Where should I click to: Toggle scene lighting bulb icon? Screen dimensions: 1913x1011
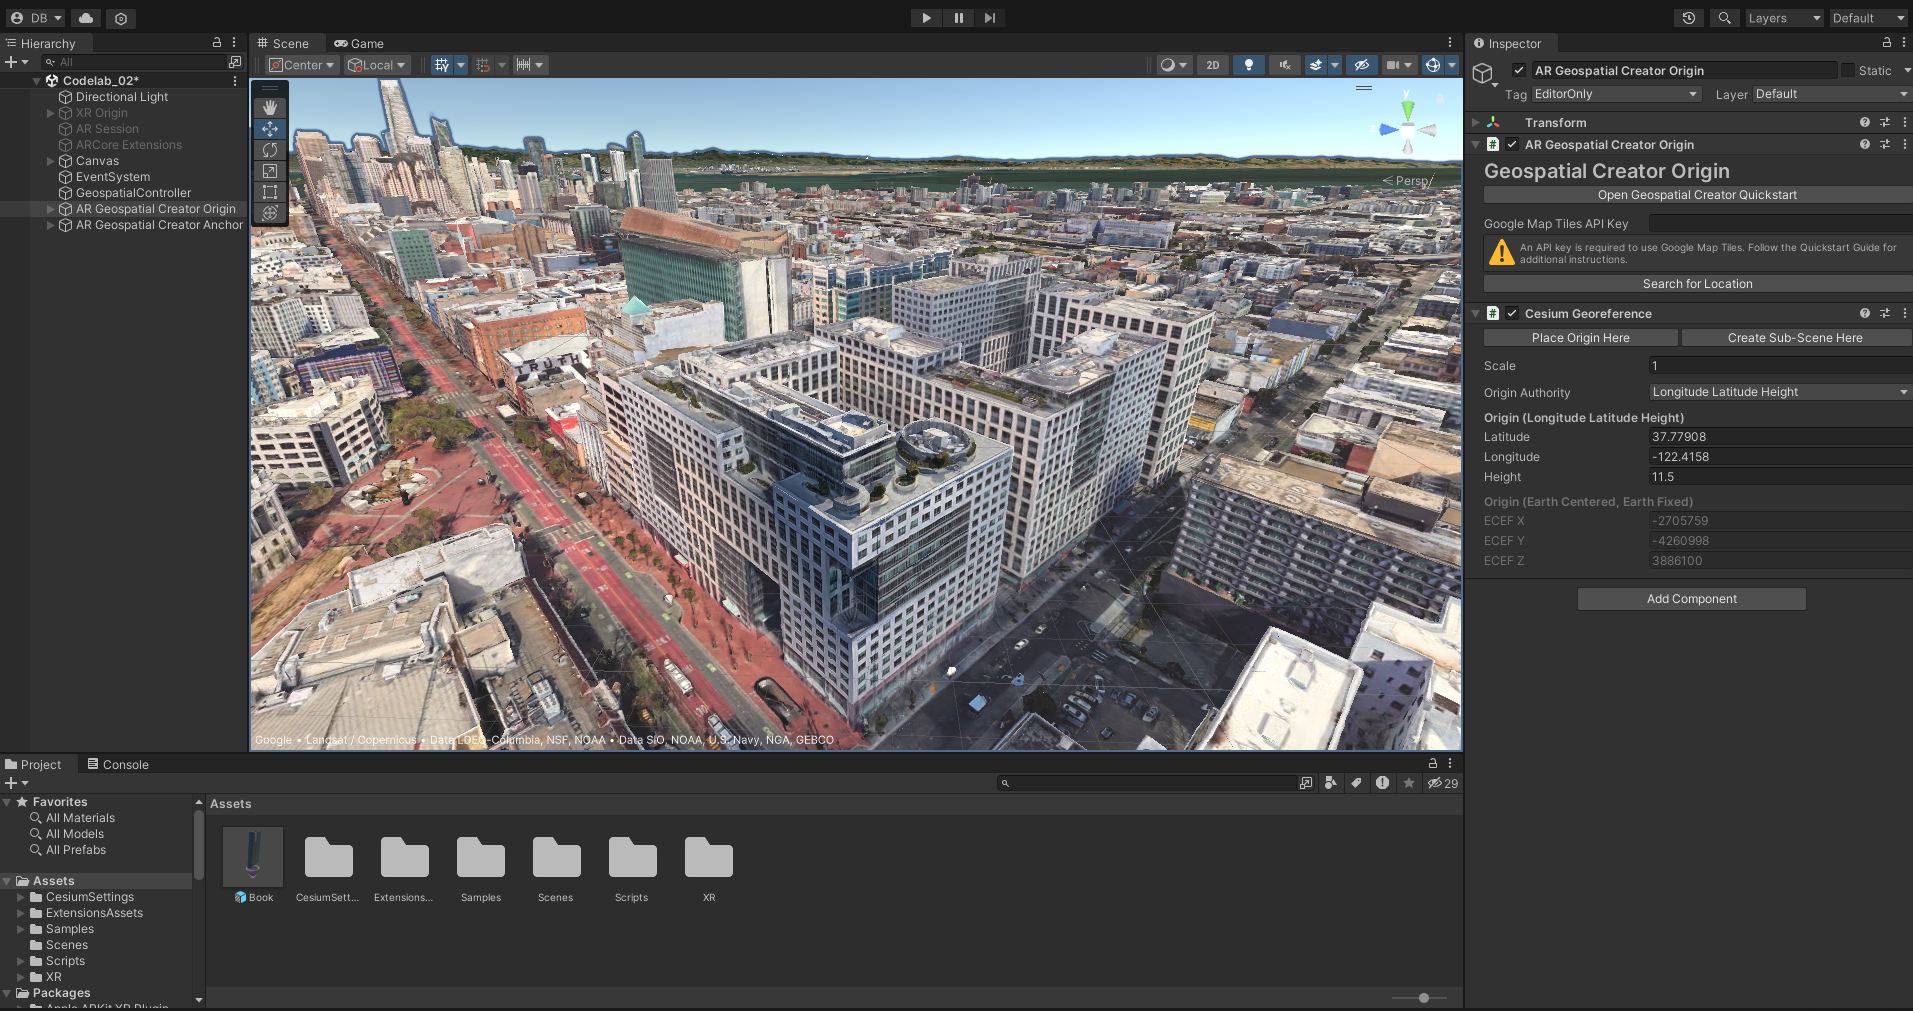click(x=1248, y=65)
